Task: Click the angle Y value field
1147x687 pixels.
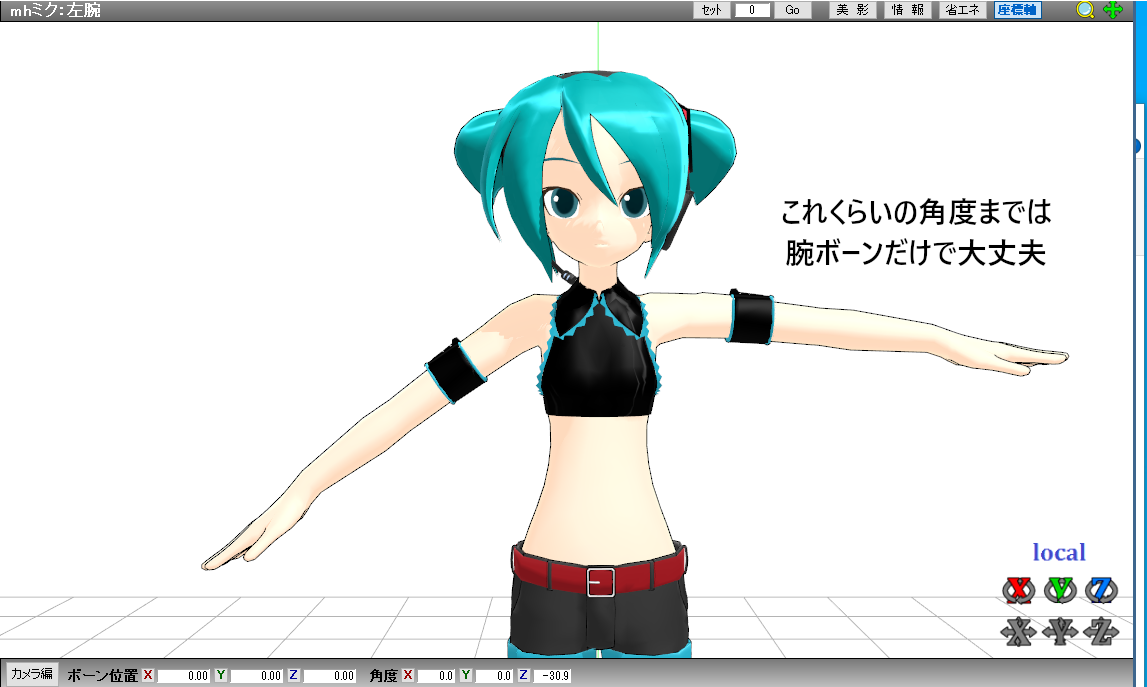Action: coord(494,675)
